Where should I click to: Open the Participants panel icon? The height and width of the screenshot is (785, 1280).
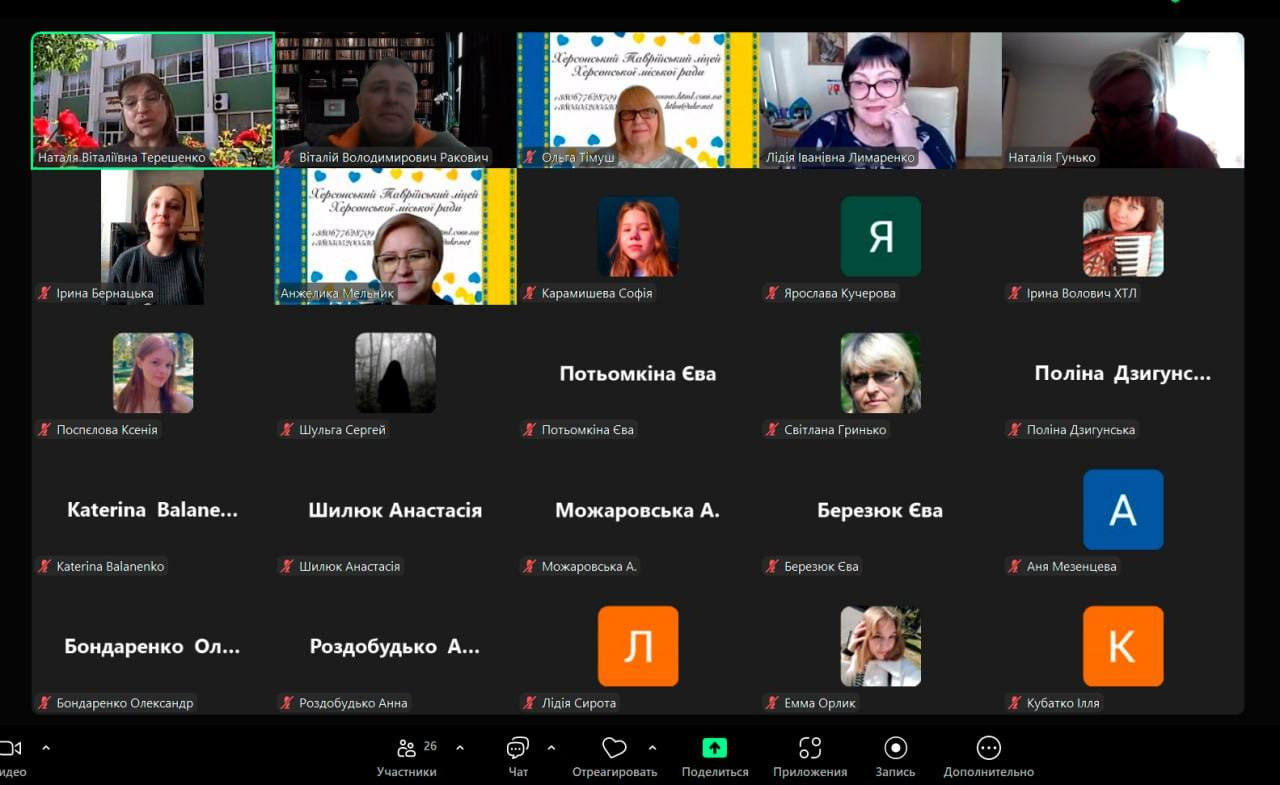coord(407,748)
